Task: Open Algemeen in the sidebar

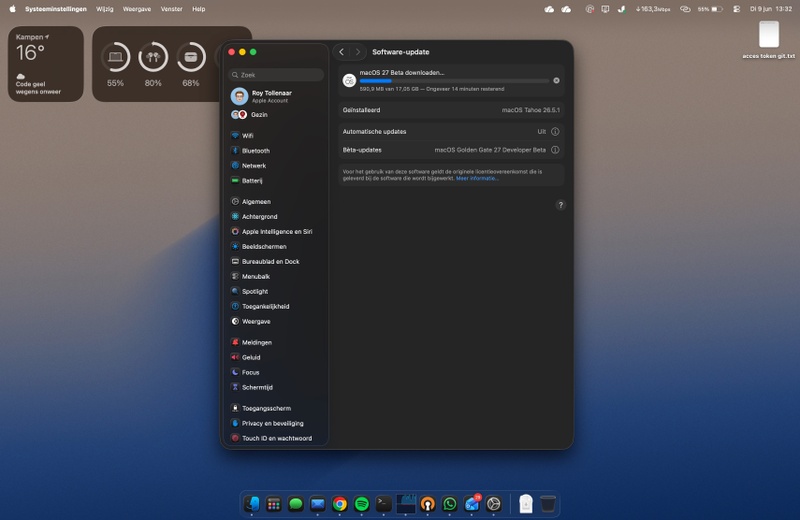Action: tap(276, 202)
